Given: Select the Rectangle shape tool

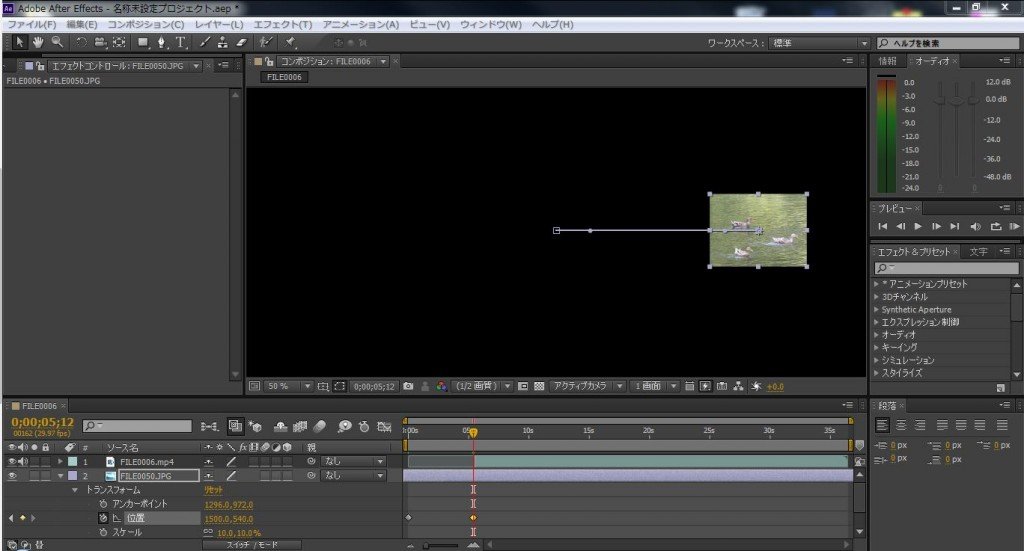Looking at the screenshot, I should tap(142, 42).
